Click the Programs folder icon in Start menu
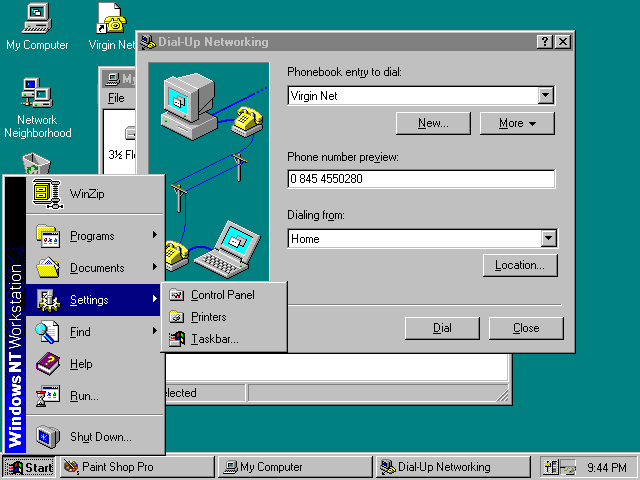This screenshot has height=480, width=640. pos(48,236)
